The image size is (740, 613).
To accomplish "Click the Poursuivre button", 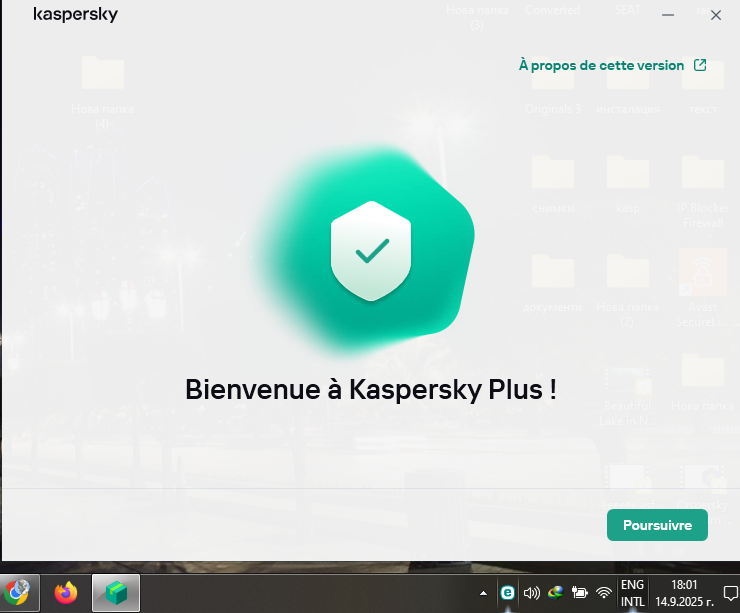I will [x=657, y=525].
